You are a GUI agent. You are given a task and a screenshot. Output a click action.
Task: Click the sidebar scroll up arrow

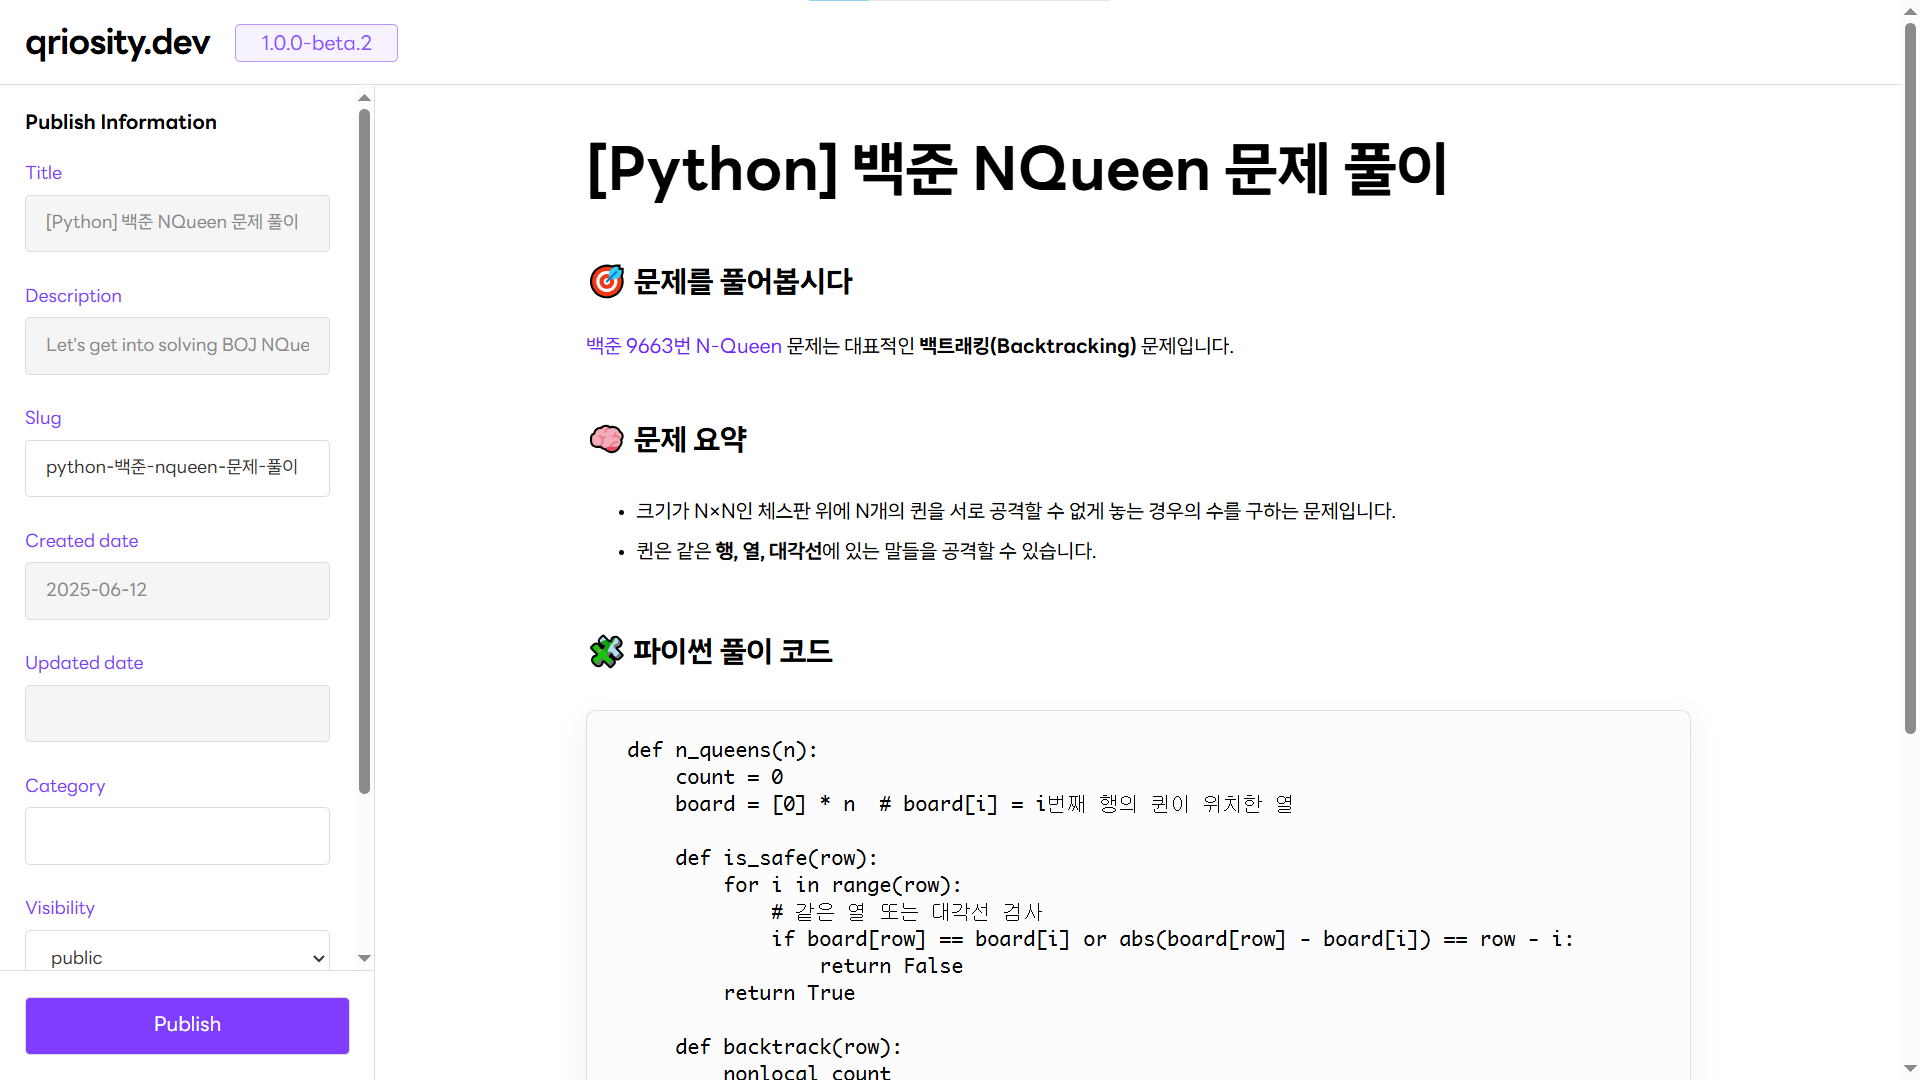point(364,98)
